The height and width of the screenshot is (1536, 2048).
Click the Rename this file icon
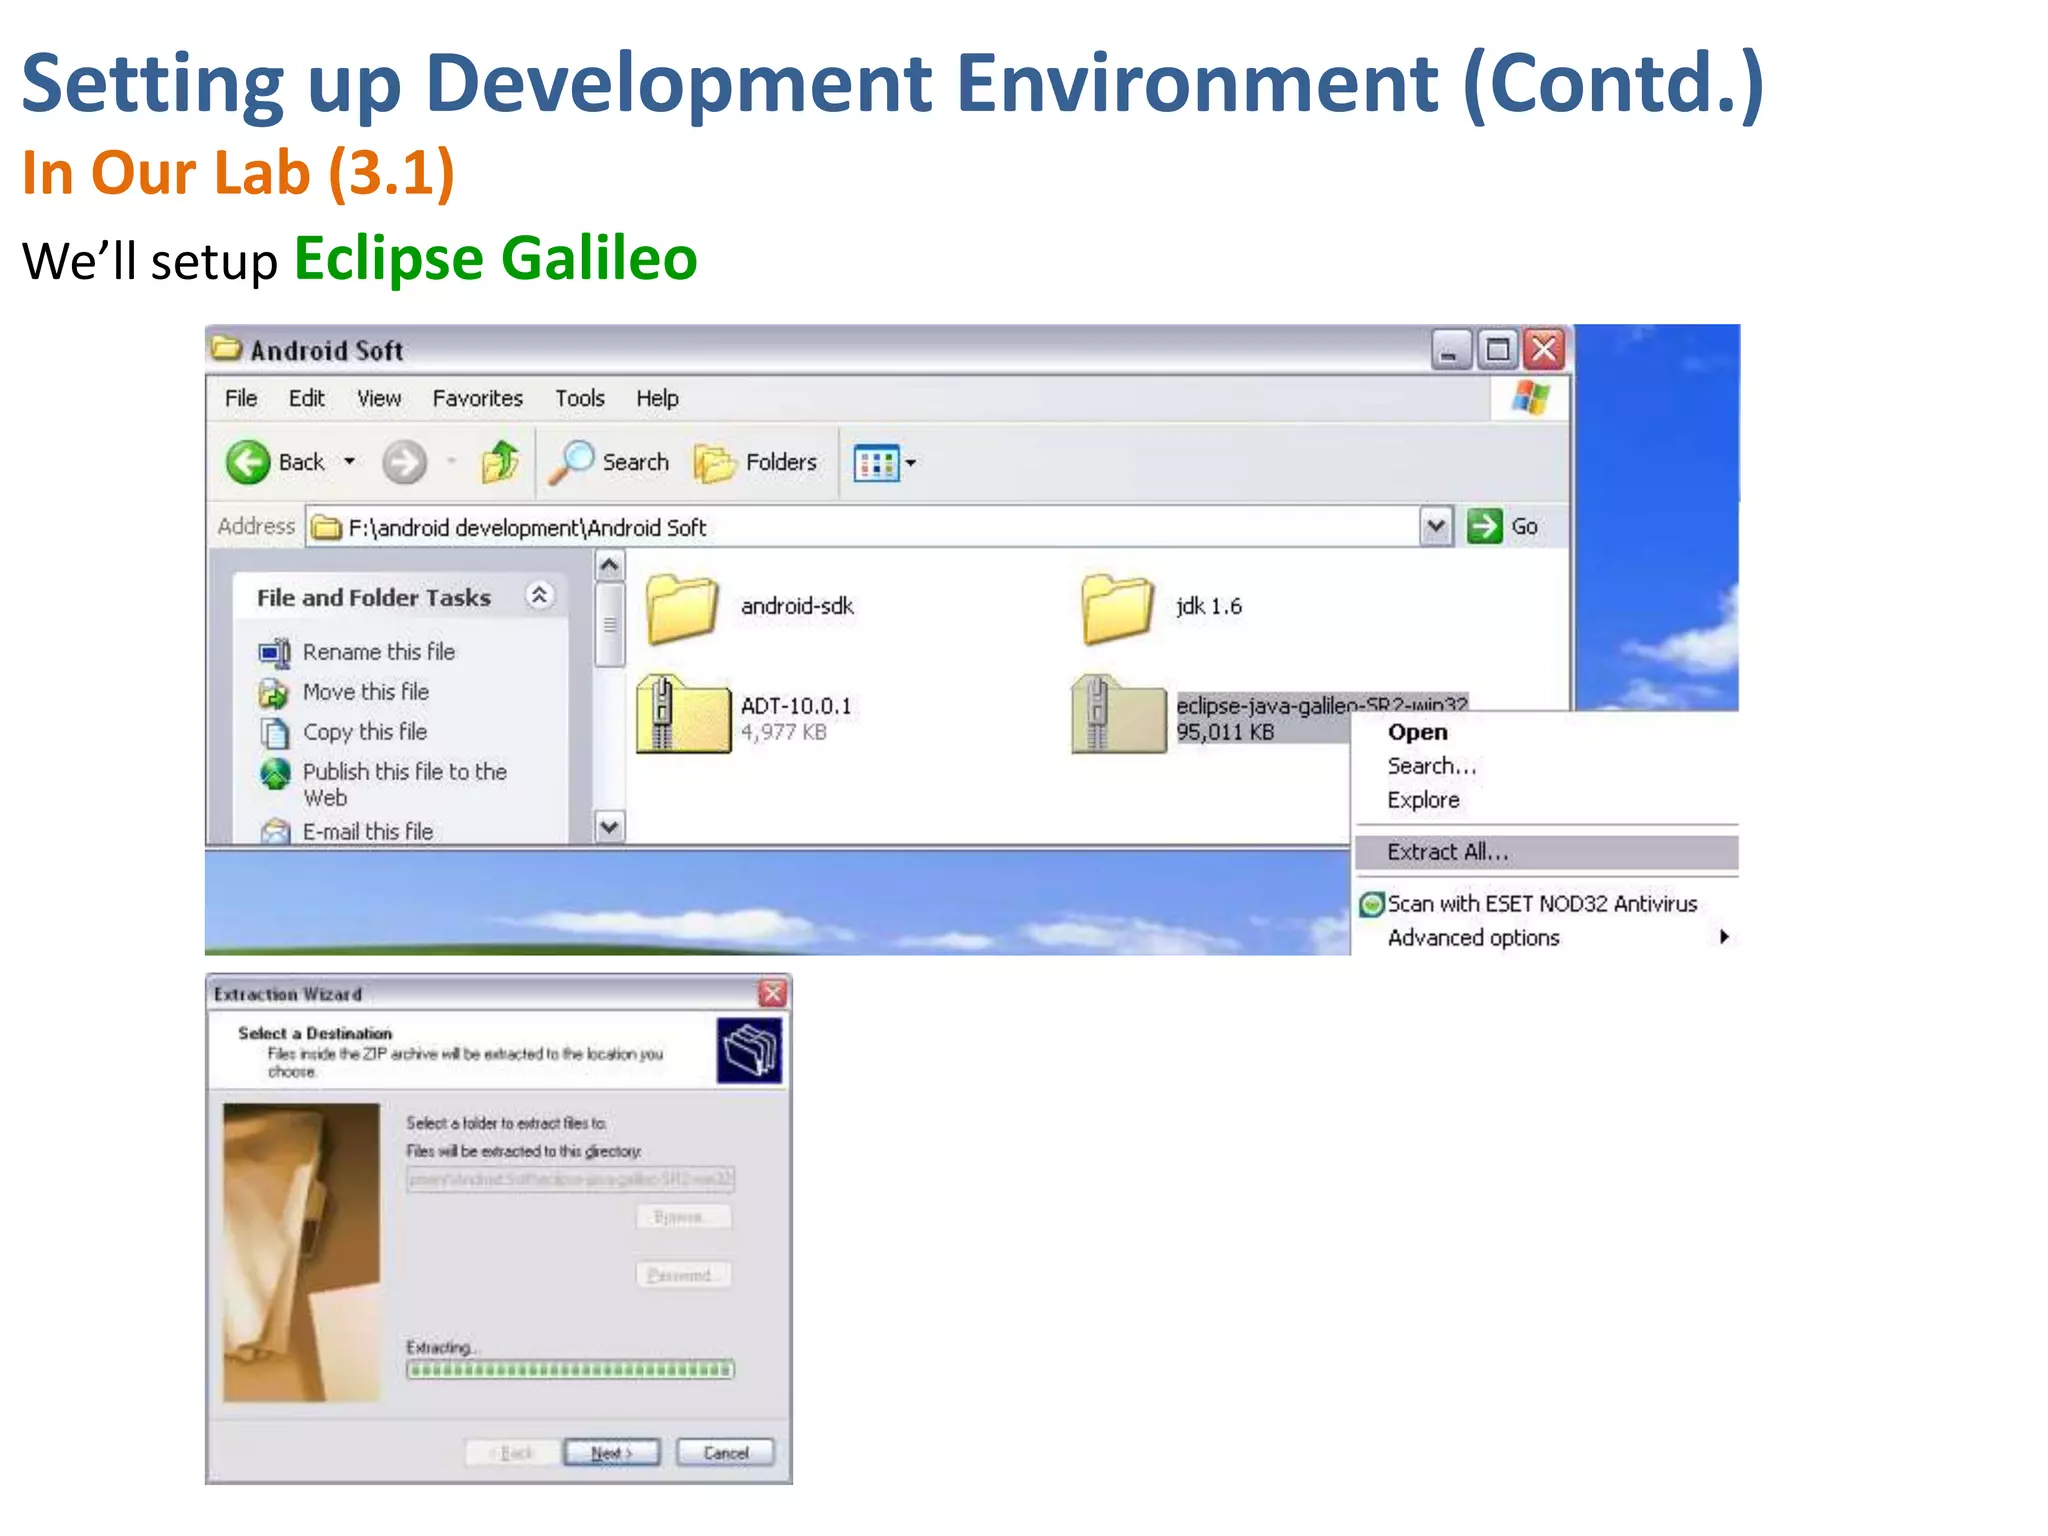(274, 653)
